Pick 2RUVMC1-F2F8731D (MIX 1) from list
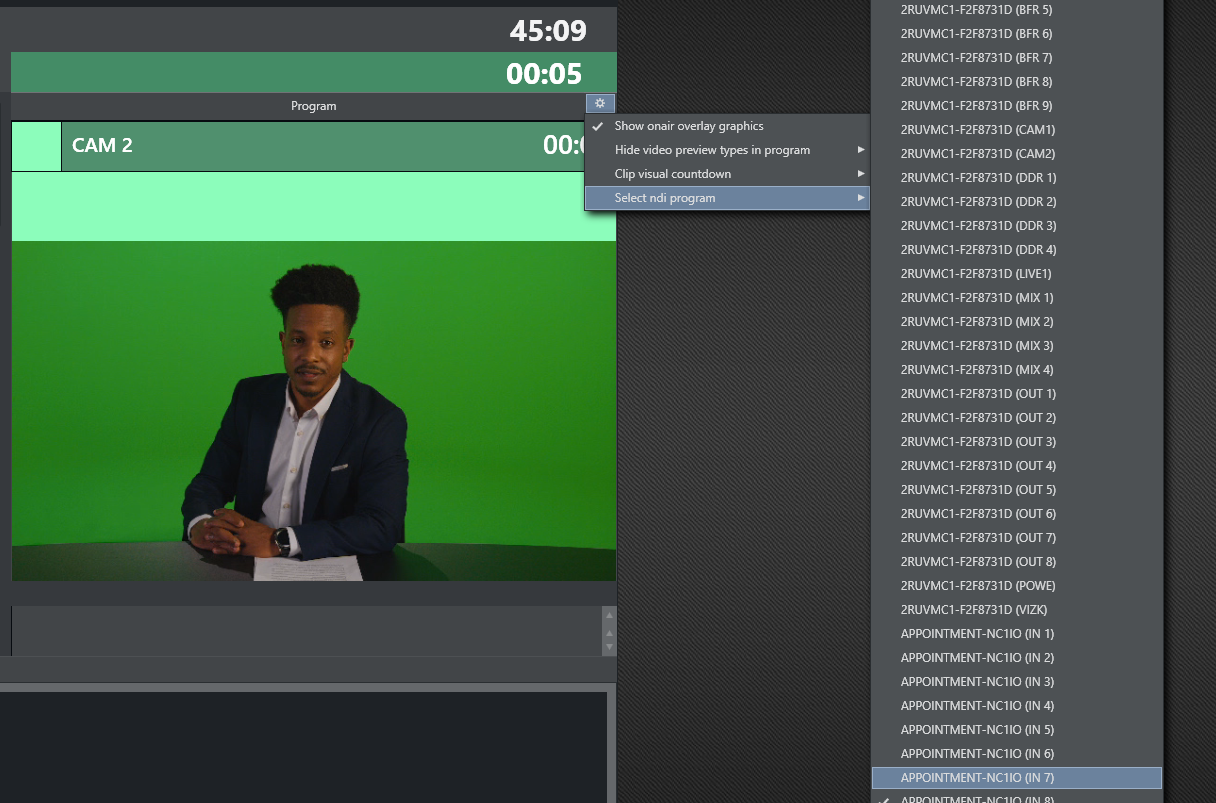 pyautogui.click(x=976, y=298)
